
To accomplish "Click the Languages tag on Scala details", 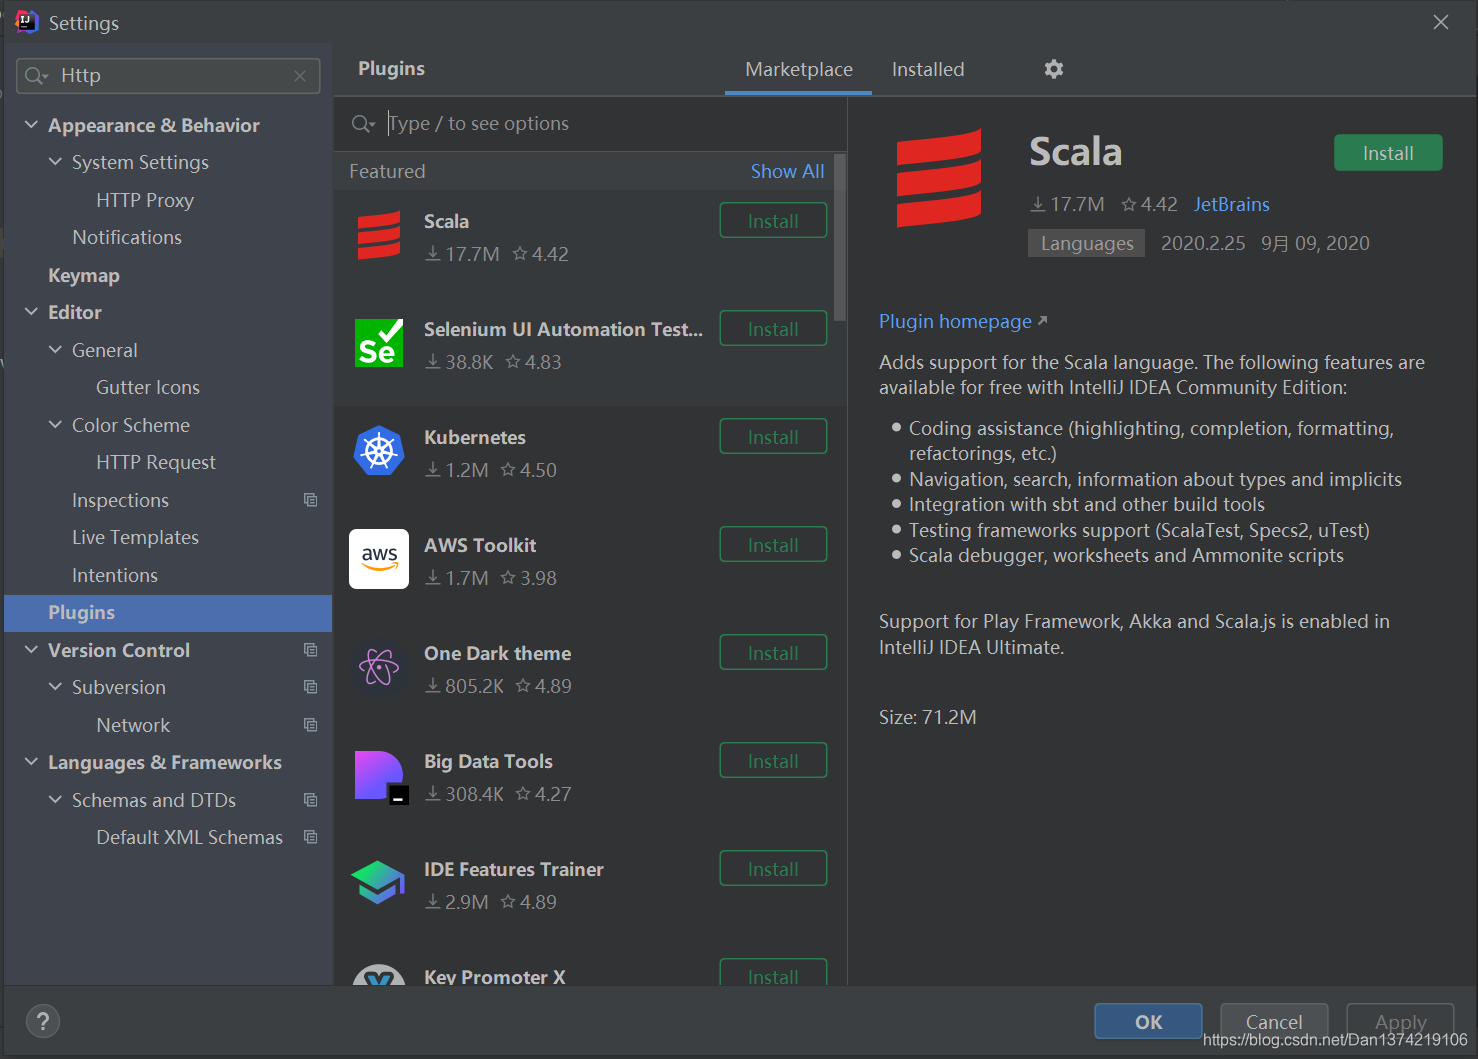I will tap(1086, 243).
